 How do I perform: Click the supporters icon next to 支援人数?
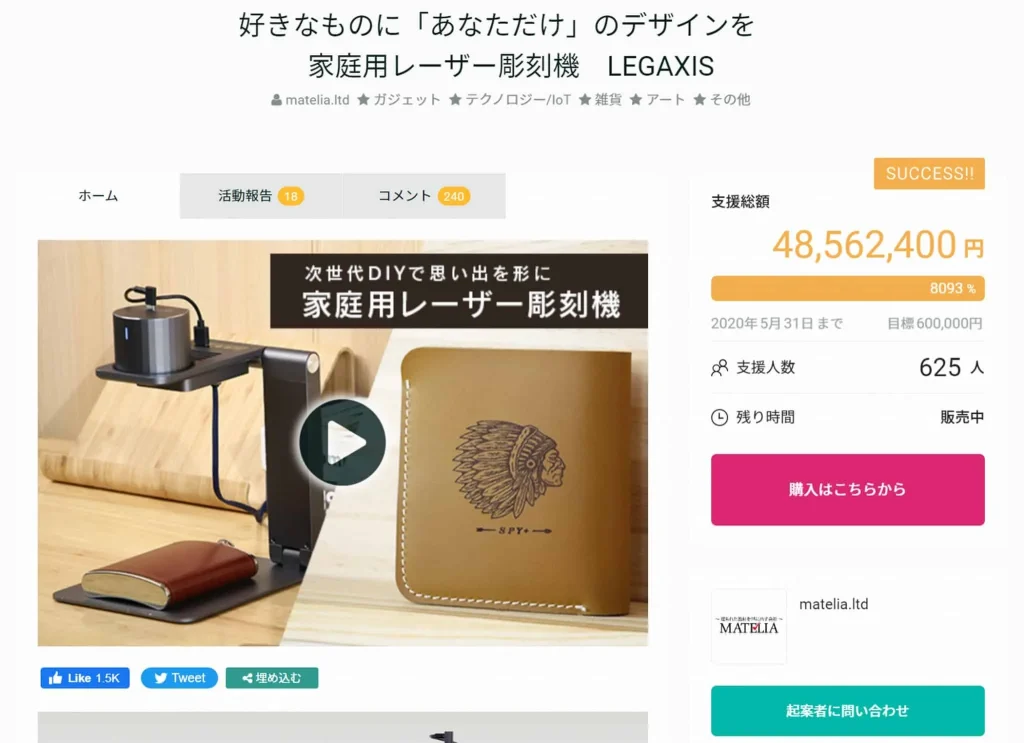(719, 368)
